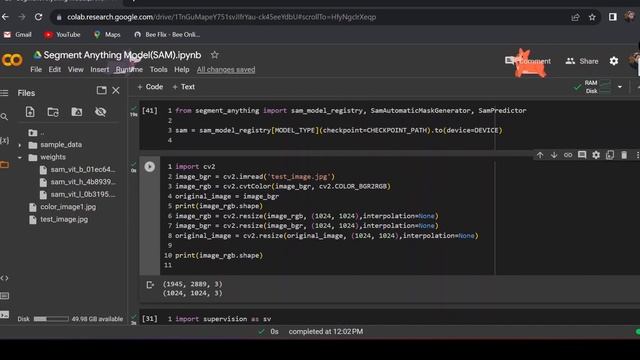
Task: Open the search sidebar icon
Action: 4,117
